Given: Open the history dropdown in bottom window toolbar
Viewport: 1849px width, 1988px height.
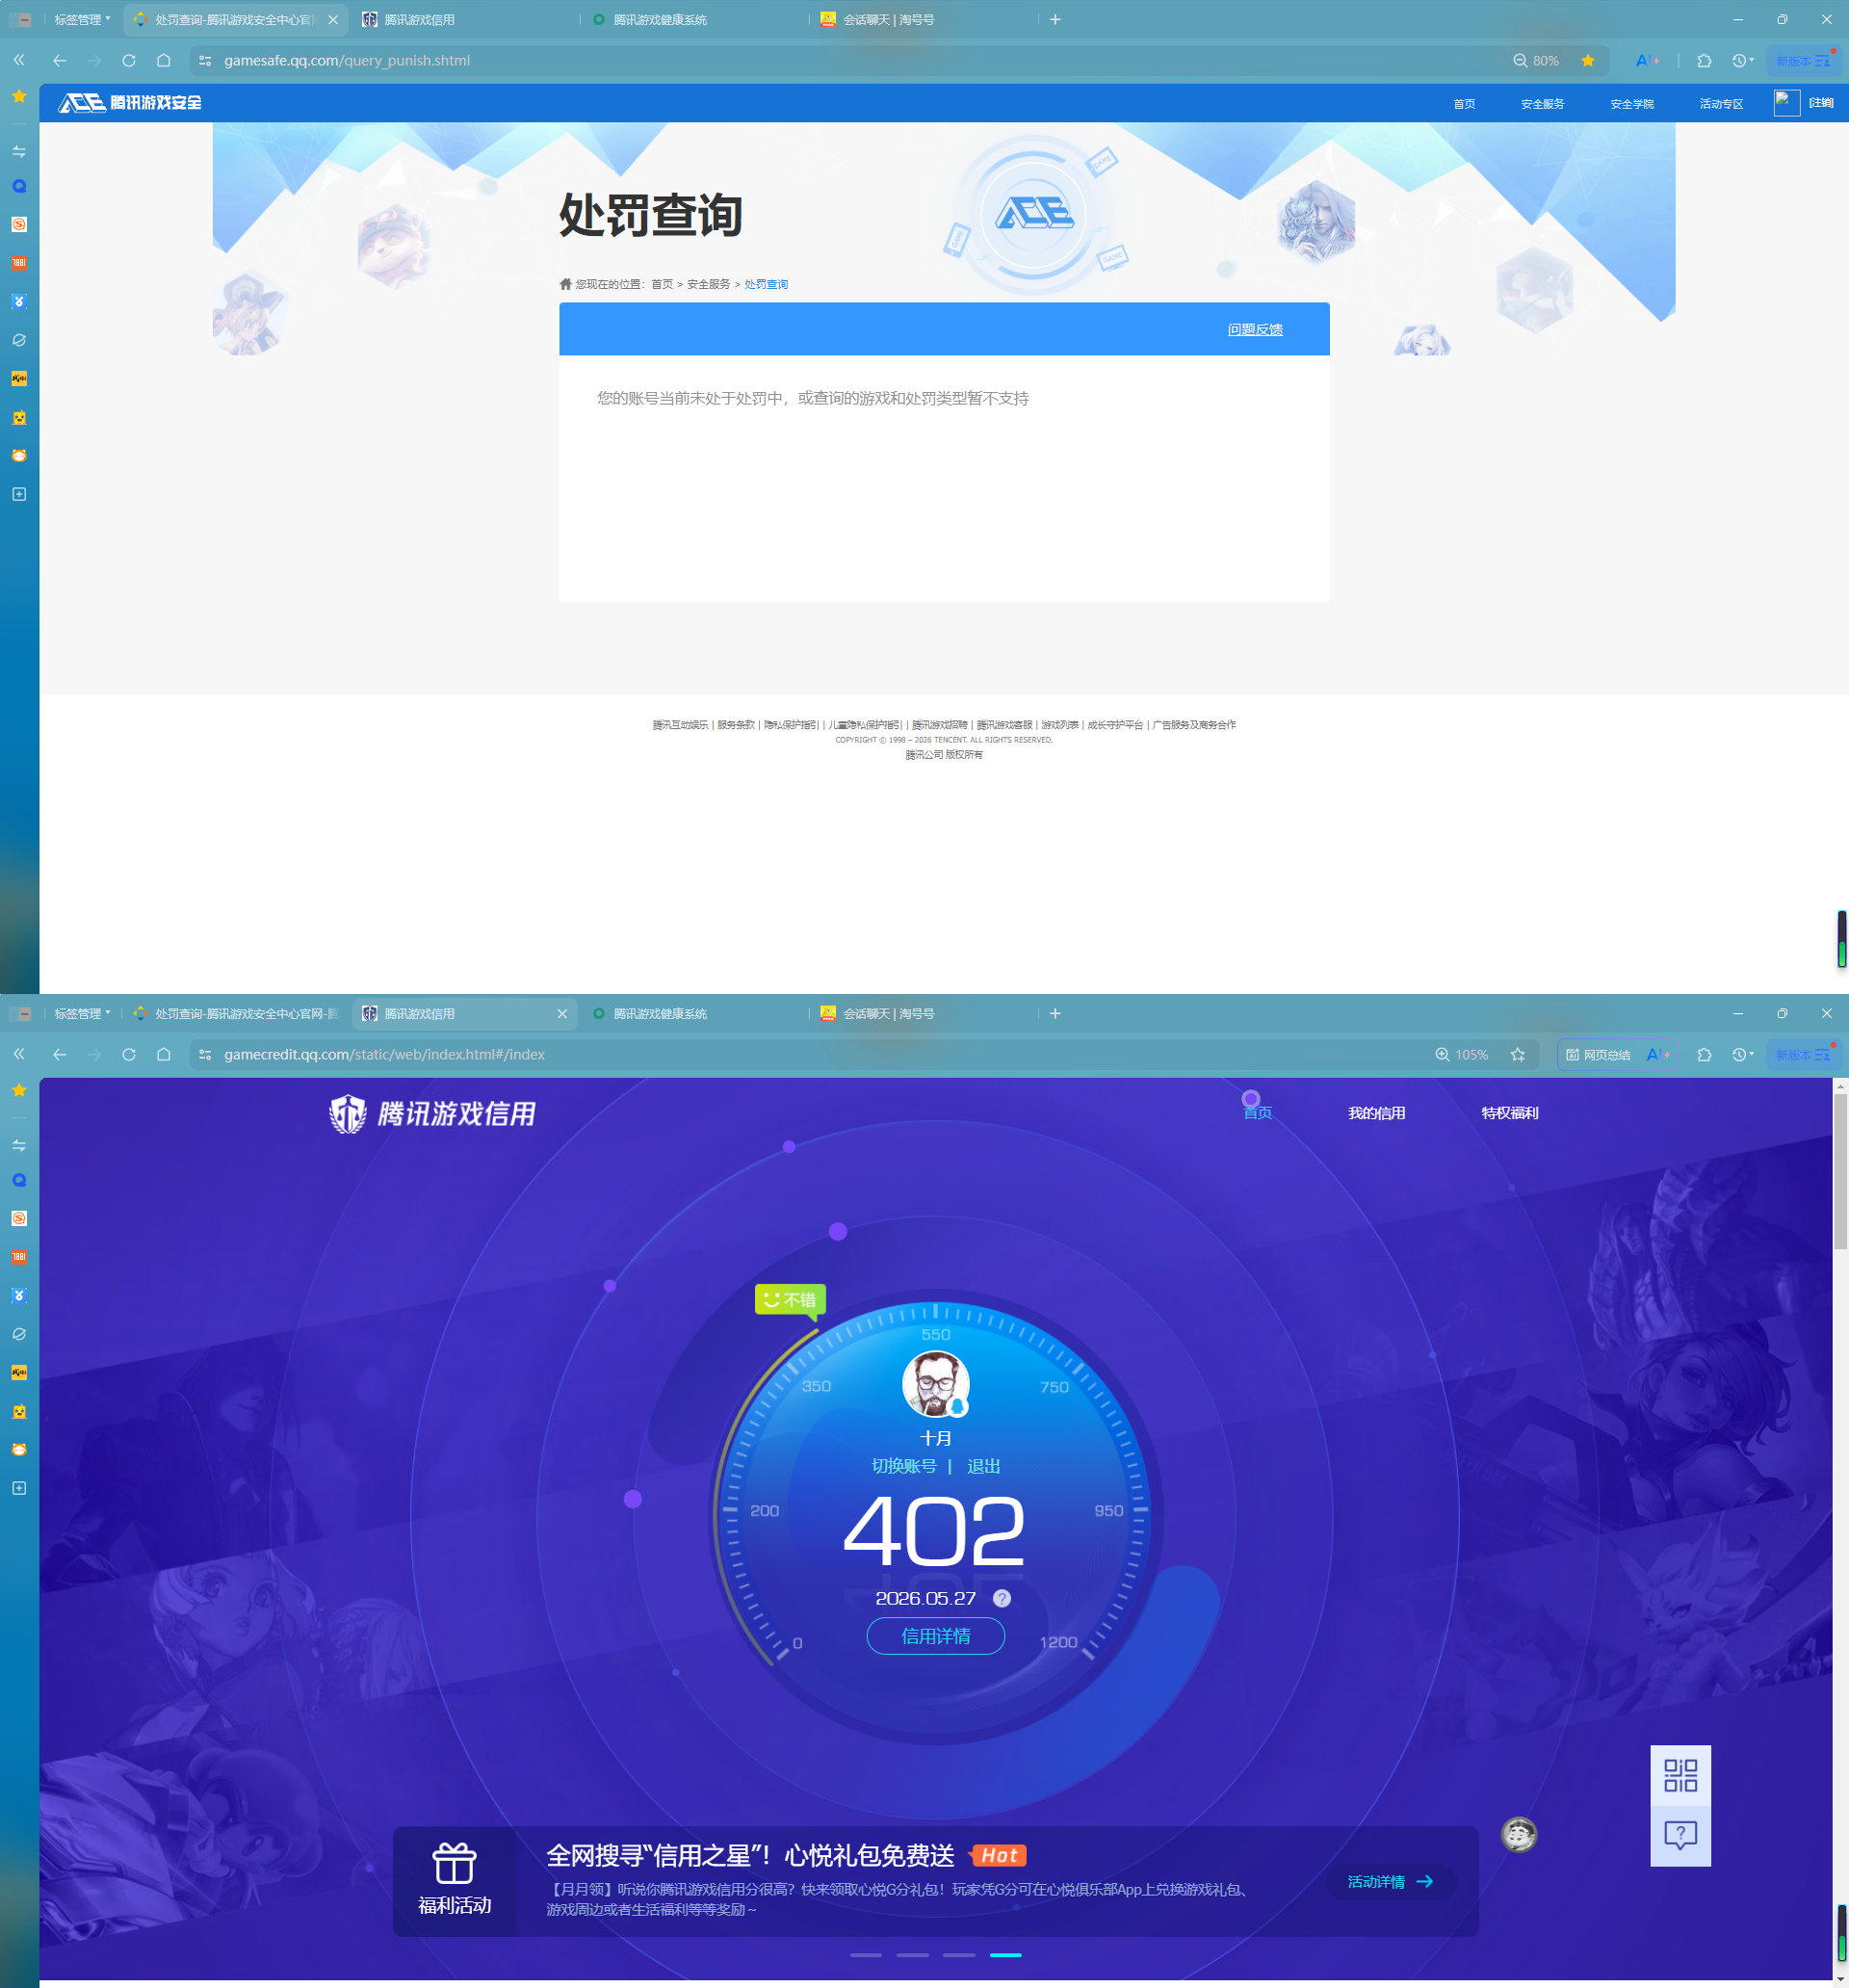Looking at the screenshot, I should coord(1742,1055).
